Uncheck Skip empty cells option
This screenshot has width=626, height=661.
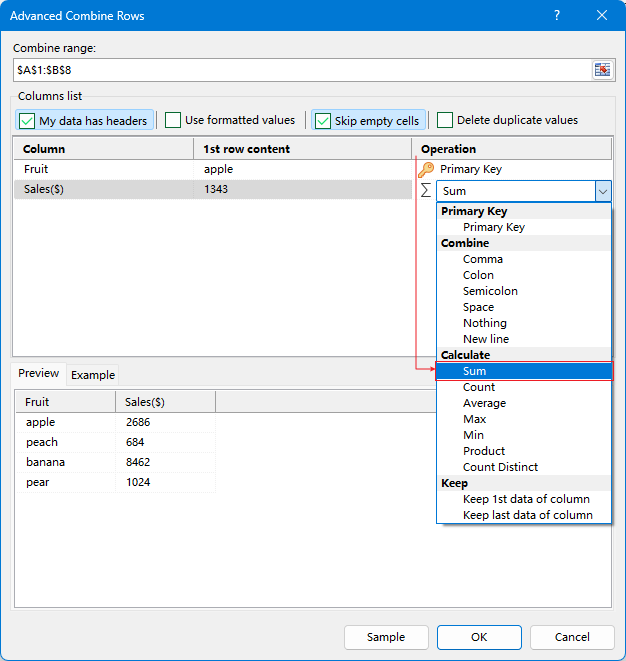[323, 121]
